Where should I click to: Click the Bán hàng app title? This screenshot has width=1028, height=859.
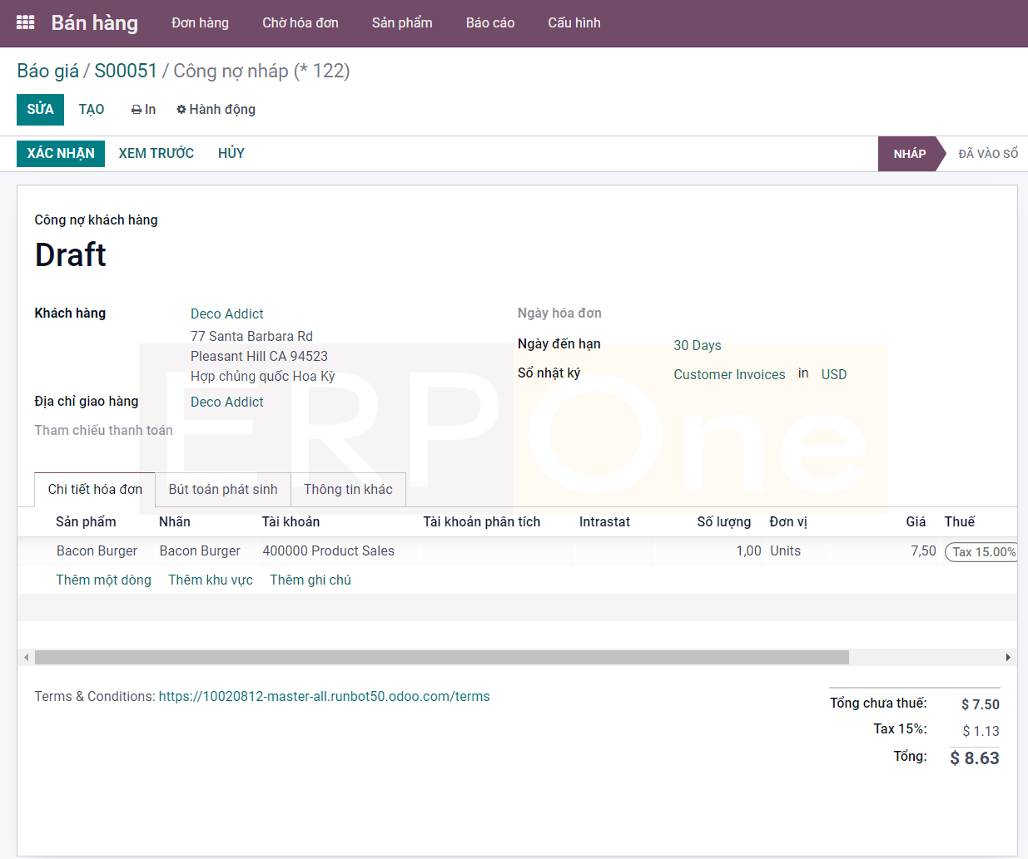pyautogui.click(x=94, y=23)
